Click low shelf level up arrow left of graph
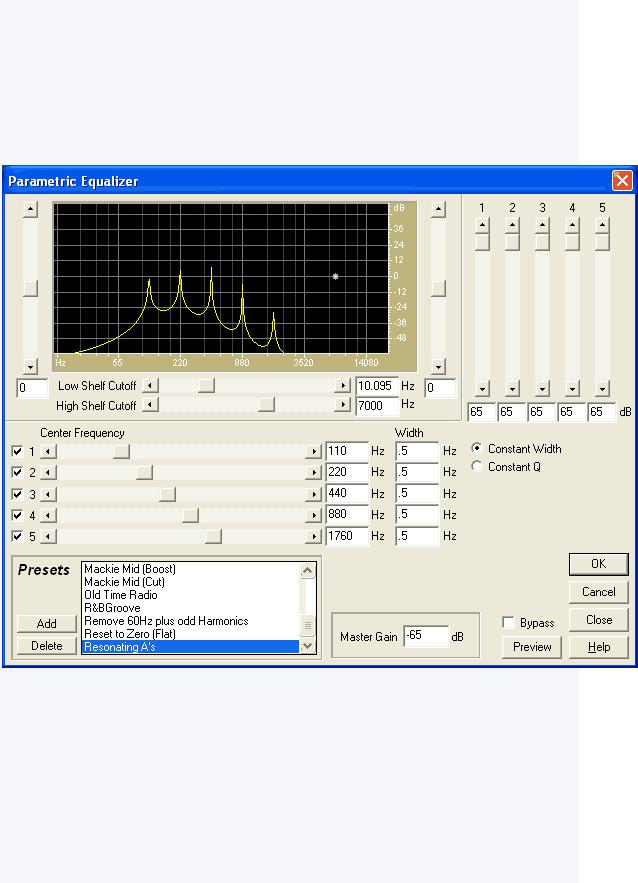 coord(30,209)
